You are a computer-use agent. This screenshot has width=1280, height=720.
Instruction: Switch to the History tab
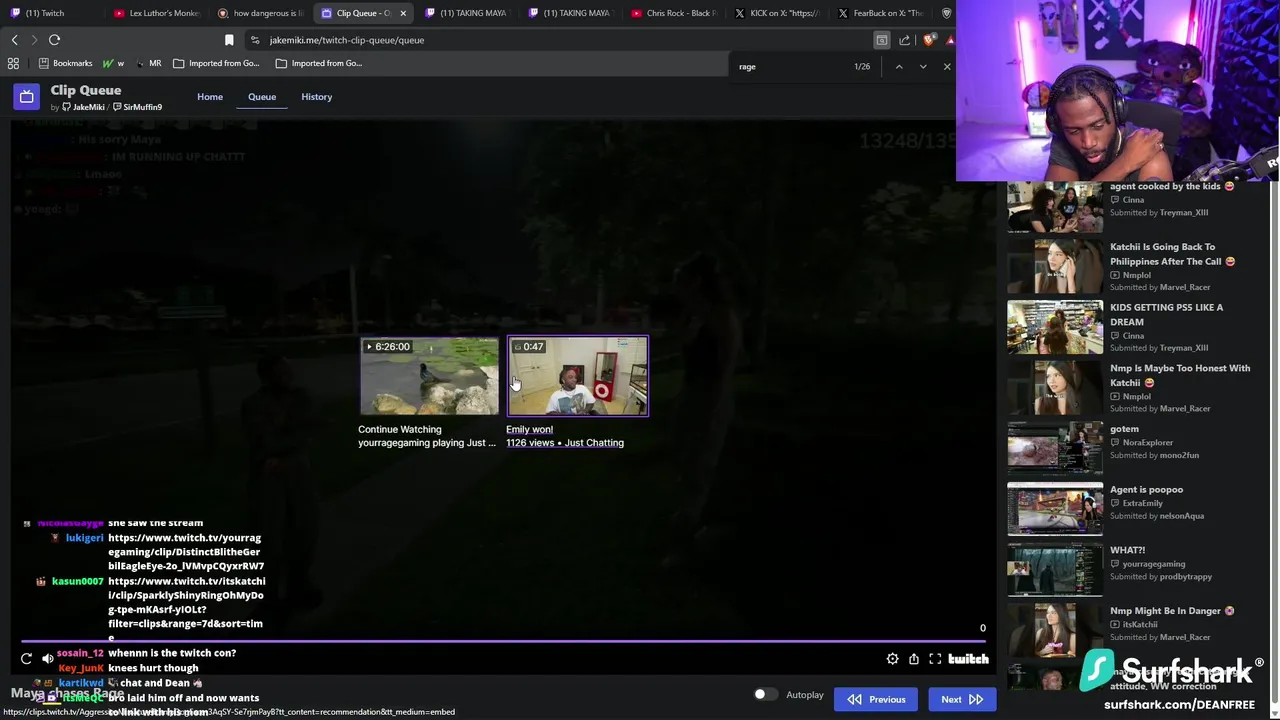point(316,97)
